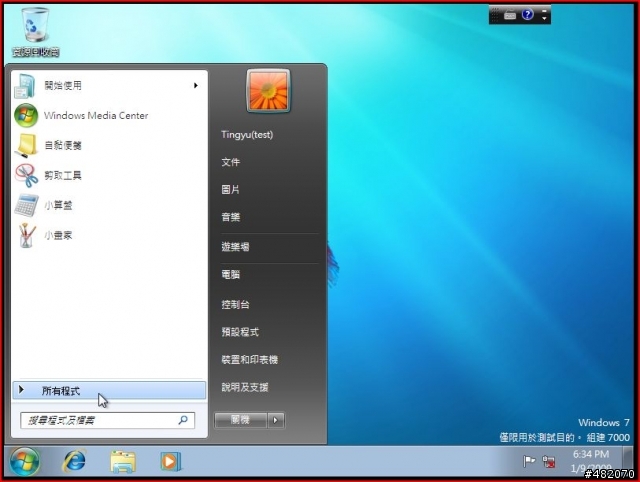Open the Recycle Bin desktop icon
The height and width of the screenshot is (482, 640).
[36, 32]
